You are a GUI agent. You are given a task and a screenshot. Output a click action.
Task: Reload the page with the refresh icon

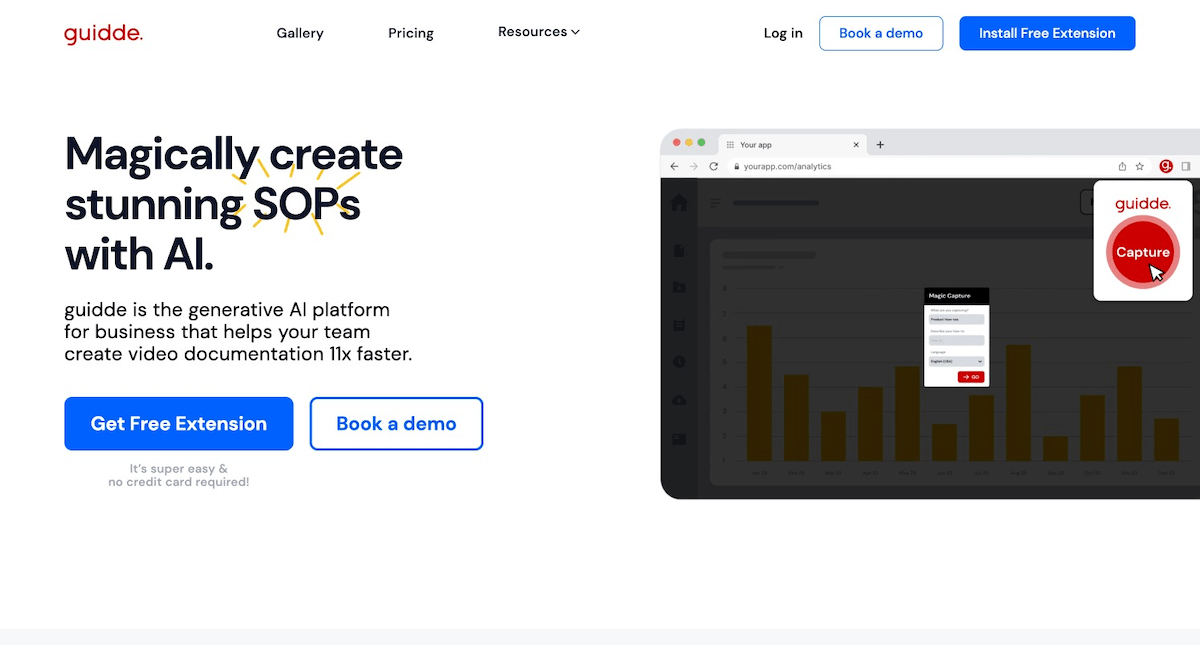713,166
